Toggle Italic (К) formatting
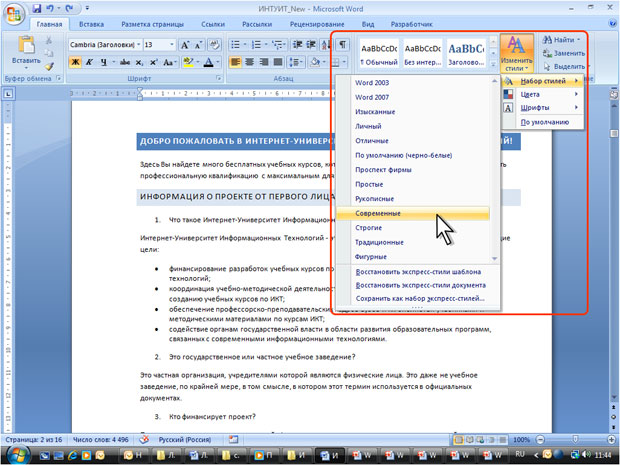Image resolution: width=620 pixels, height=465 pixels. tap(89, 62)
